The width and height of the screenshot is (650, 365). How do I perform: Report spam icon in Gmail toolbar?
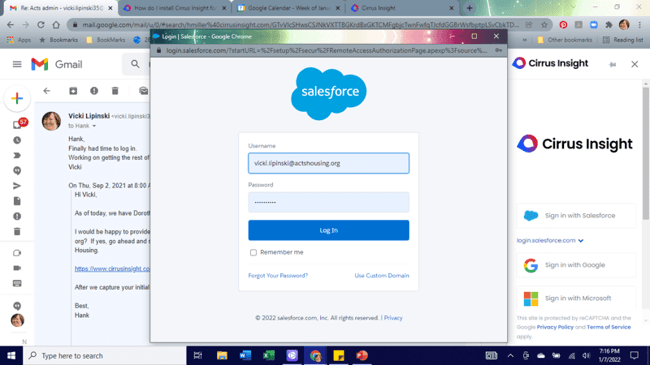click(94, 91)
